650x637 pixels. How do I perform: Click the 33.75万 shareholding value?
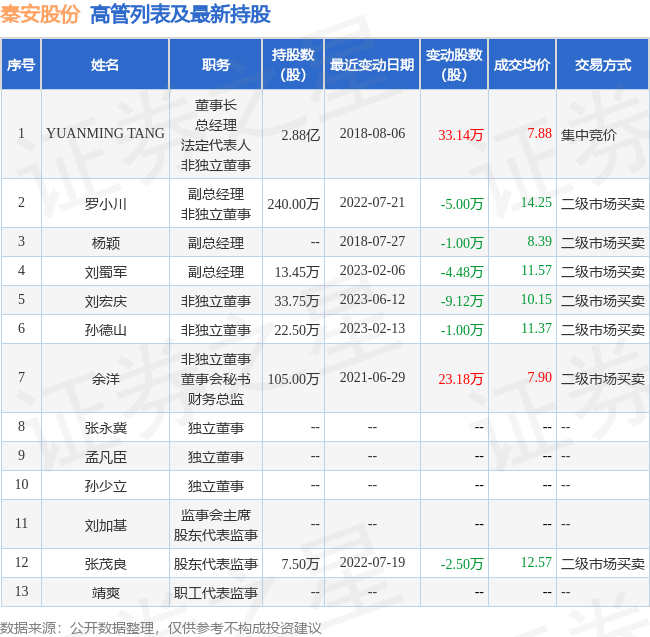(297, 301)
